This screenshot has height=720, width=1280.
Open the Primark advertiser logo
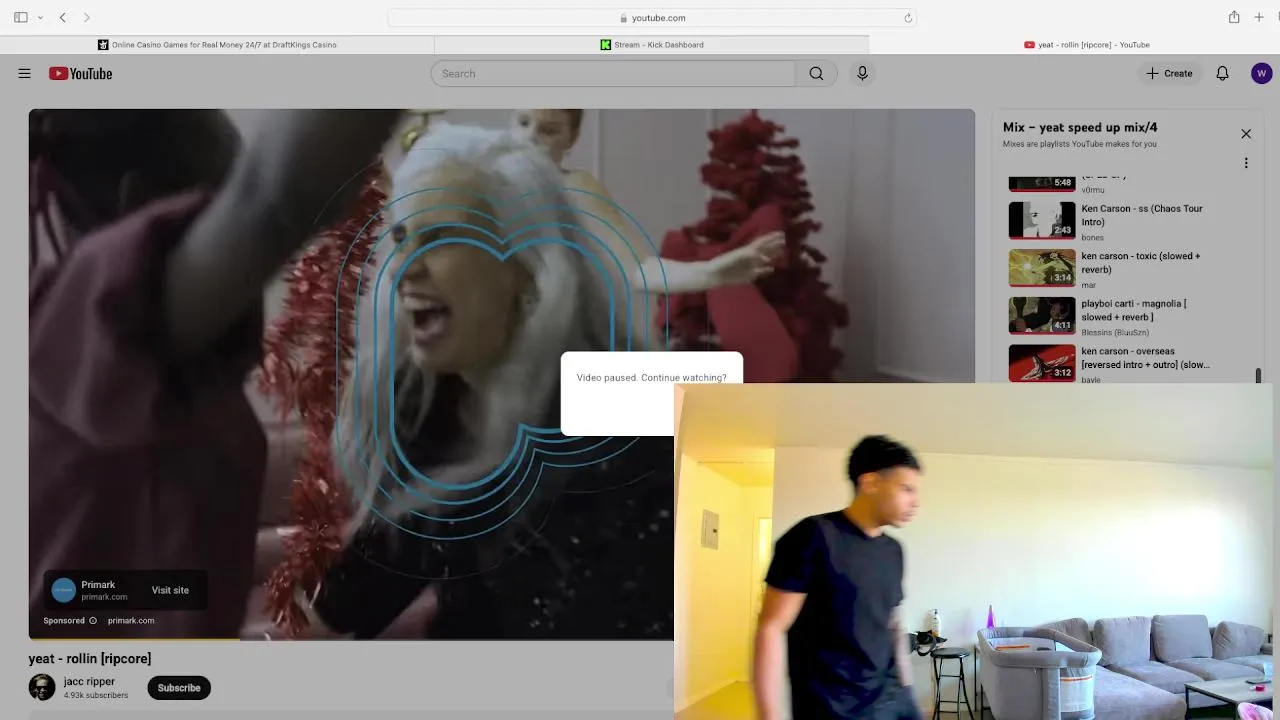click(64, 590)
